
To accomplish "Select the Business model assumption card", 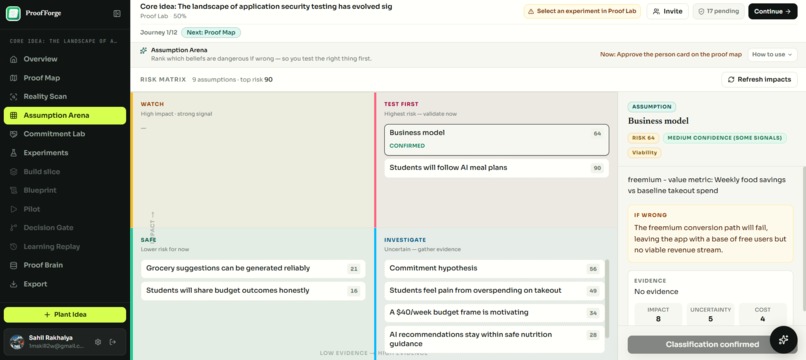I will pyautogui.click(x=496, y=139).
